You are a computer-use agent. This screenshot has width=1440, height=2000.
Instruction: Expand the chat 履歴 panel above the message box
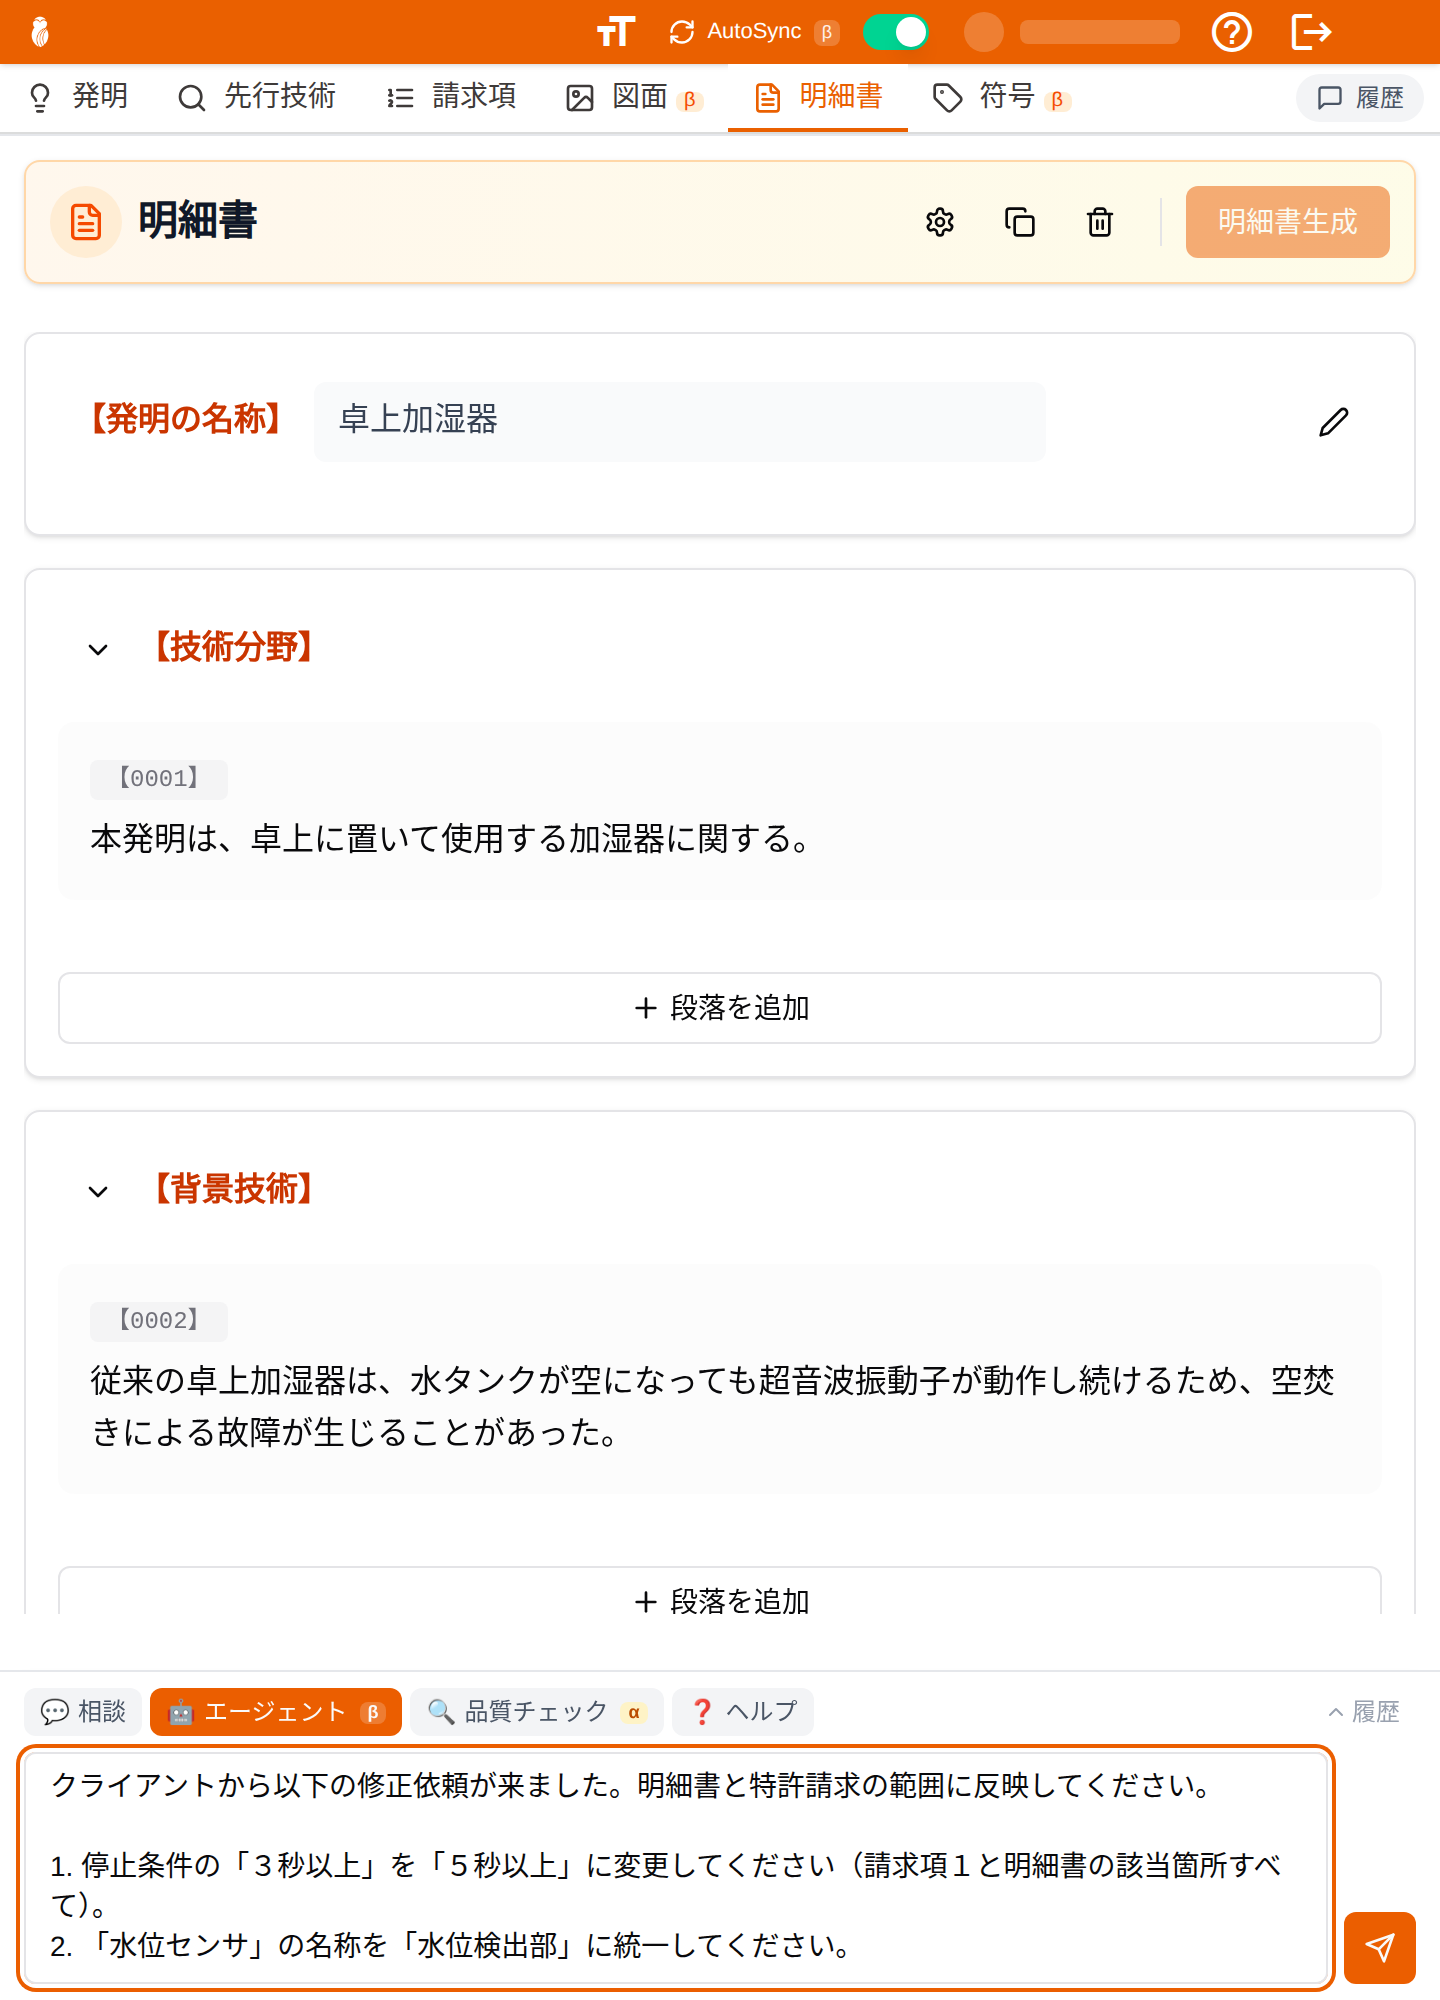pos(1364,1712)
